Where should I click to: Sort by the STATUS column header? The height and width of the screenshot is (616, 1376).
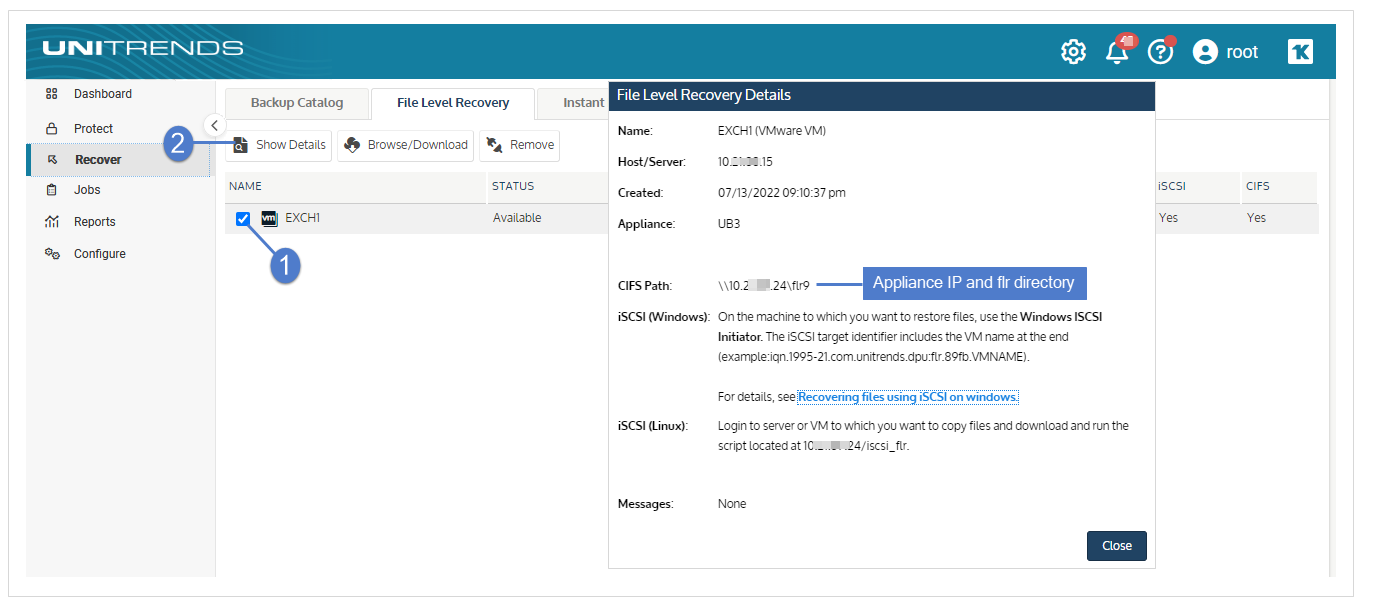pyautogui.click(x=513, y=186)
